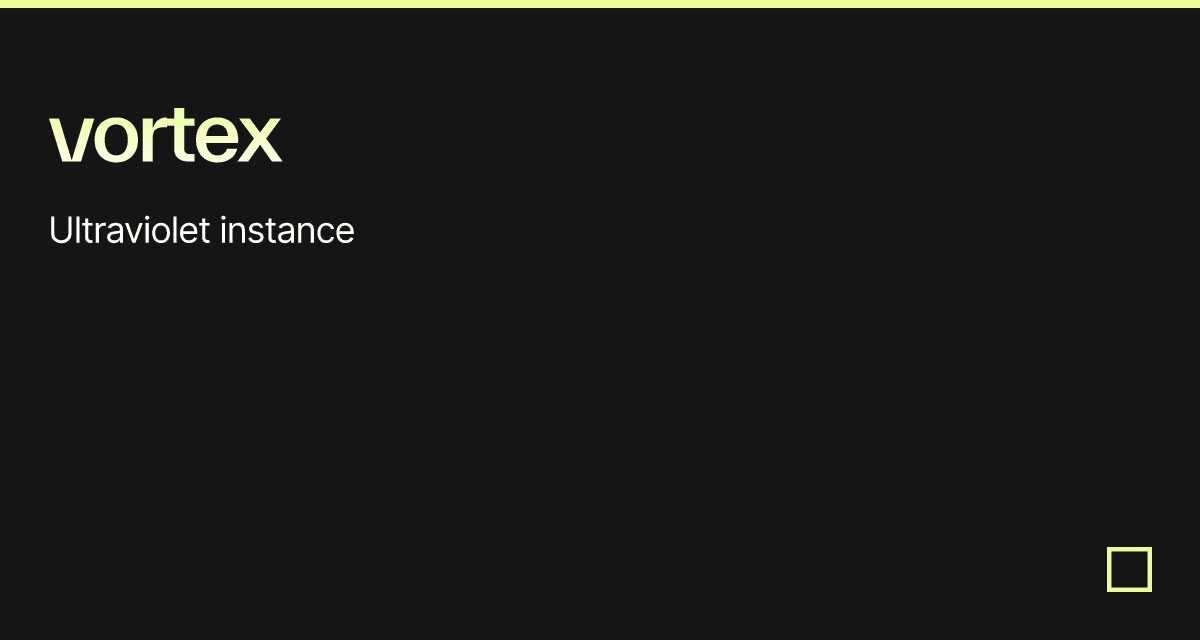The height and width of the screenshot is (640, 1200).
Task: Click the left edge of square icon
Action: 1110,569
